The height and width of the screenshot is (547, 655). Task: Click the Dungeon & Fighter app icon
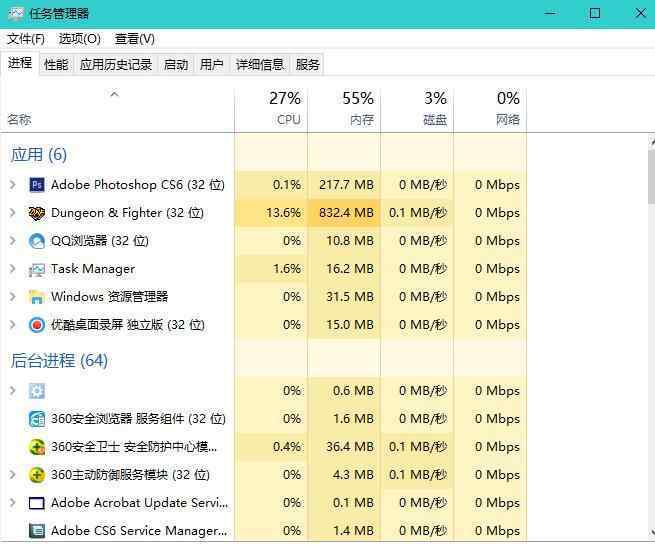(37, 213)
